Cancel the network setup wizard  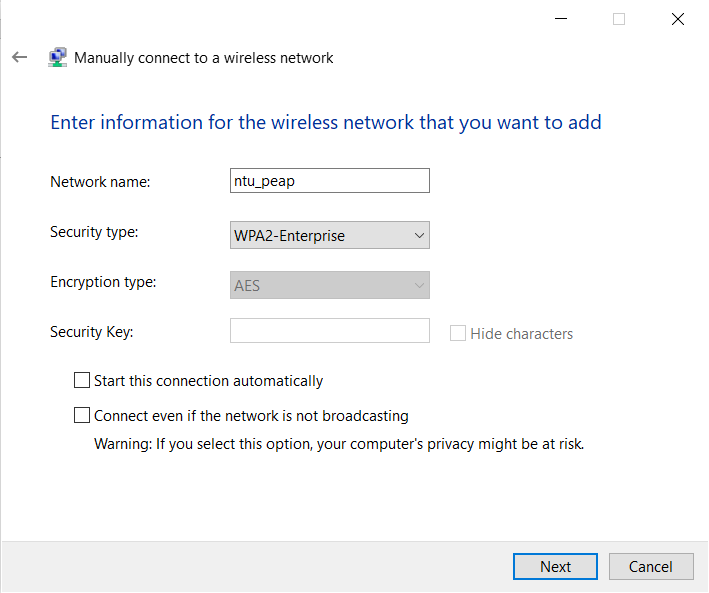pyautogui.click(x=651, y=566)
